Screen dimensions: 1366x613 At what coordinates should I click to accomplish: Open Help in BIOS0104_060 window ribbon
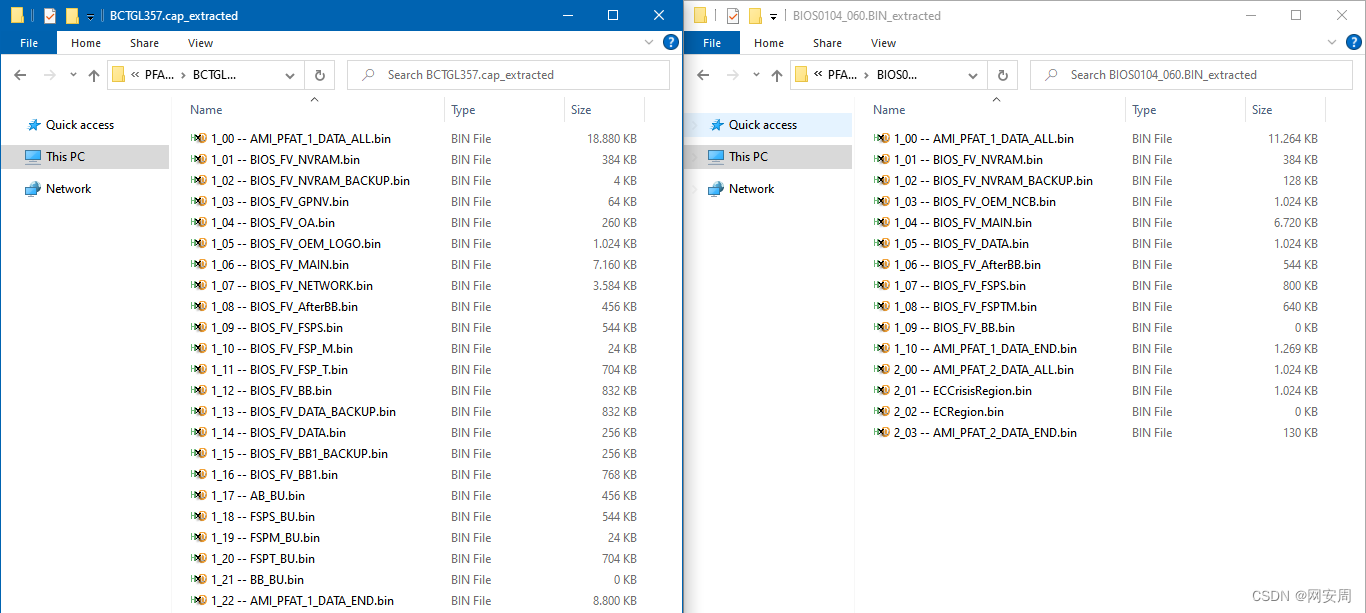(1354, 42)
